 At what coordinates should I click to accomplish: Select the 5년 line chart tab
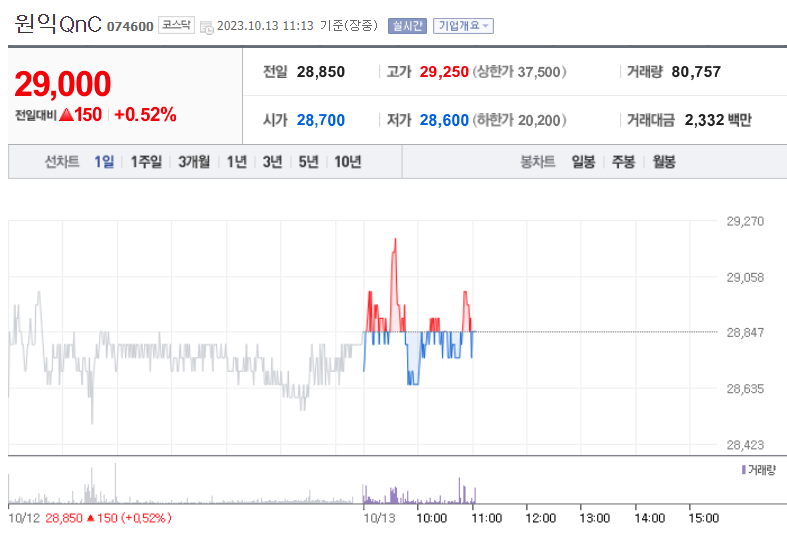click(x=308, y=162)
